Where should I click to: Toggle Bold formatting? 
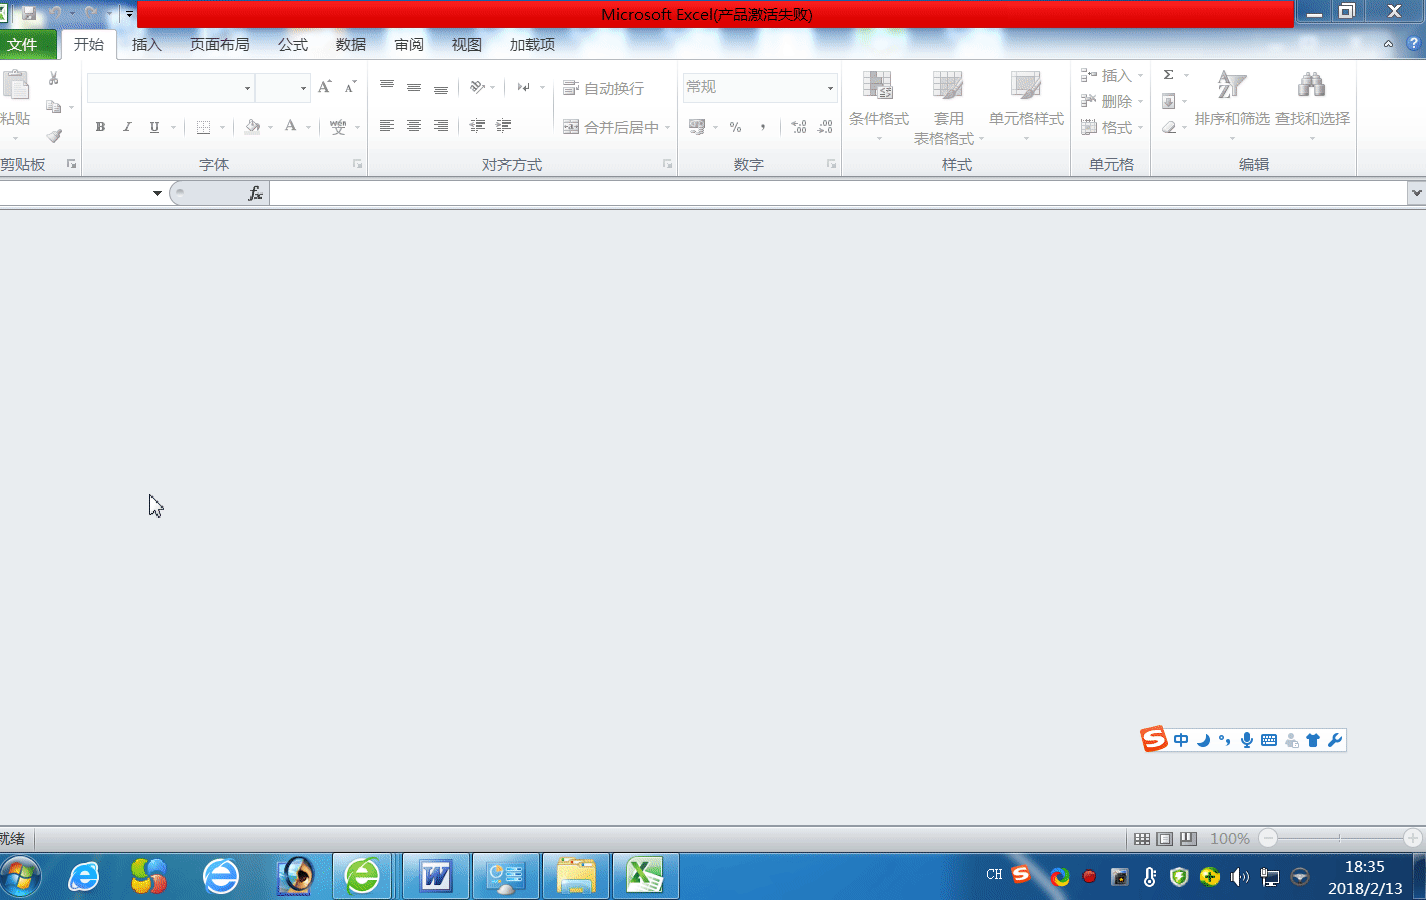[100, 127]
